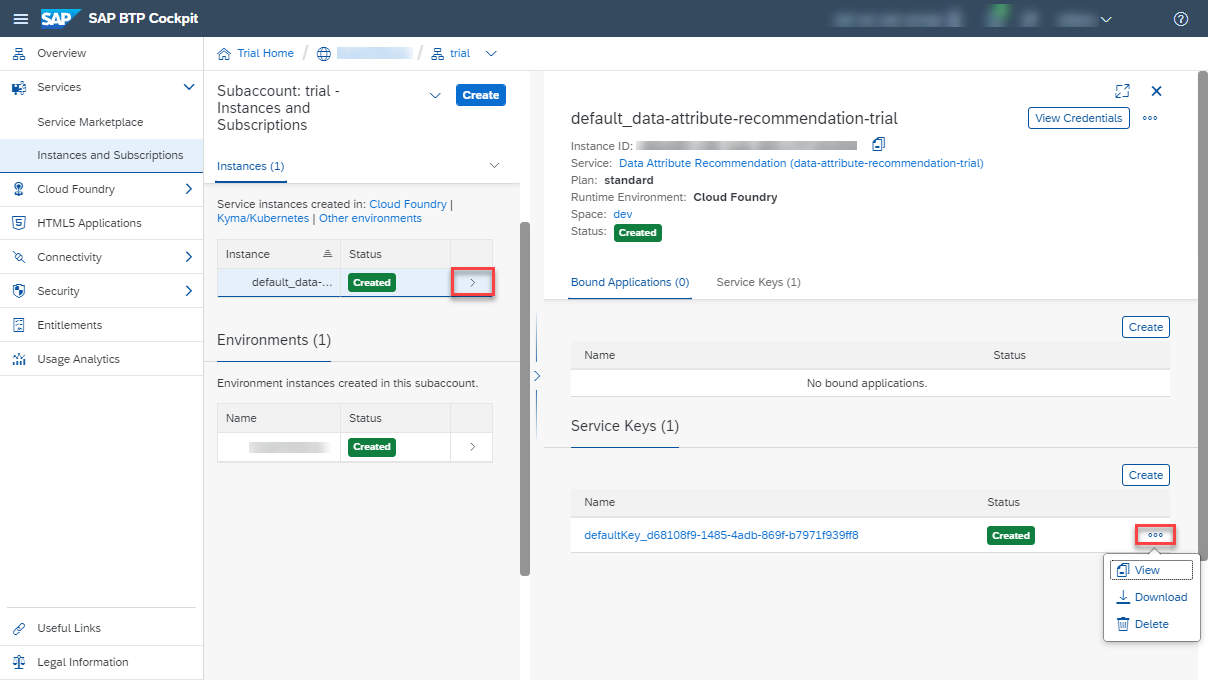Image resolution: width=1208 pixels, height=680 pixels.
Task: Copy the Instance ID with copy icon
Action: [x=879, y=144]
